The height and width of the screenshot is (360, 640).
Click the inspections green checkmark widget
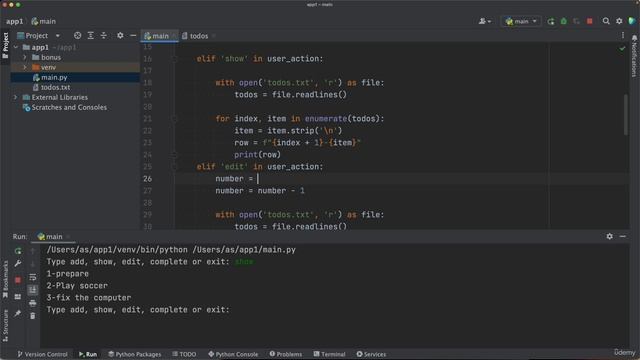tap(622, 48)
